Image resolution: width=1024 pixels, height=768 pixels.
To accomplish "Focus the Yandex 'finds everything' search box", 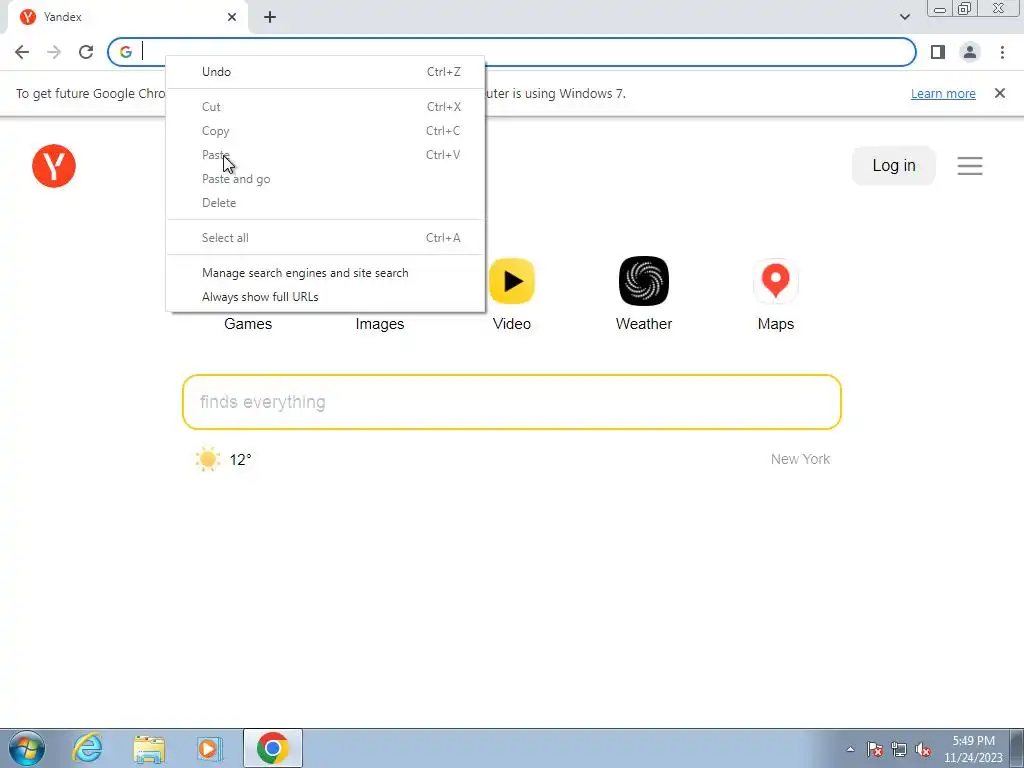I will click(512, 402).
